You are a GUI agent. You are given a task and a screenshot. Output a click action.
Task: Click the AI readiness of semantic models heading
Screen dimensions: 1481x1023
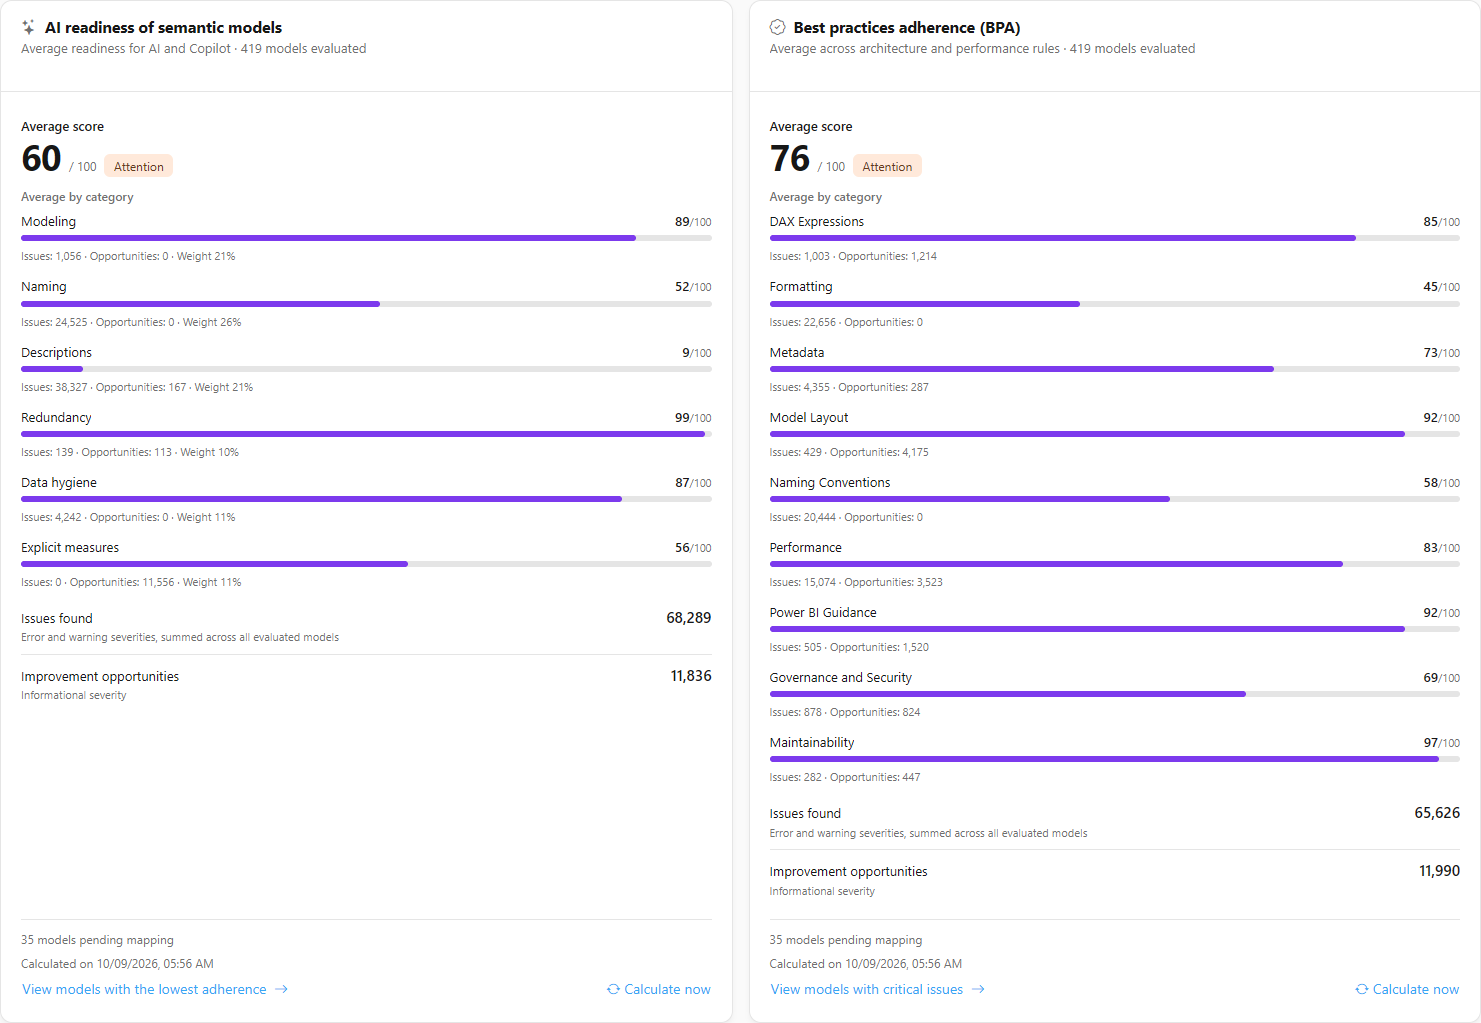[x=163, y=28]
